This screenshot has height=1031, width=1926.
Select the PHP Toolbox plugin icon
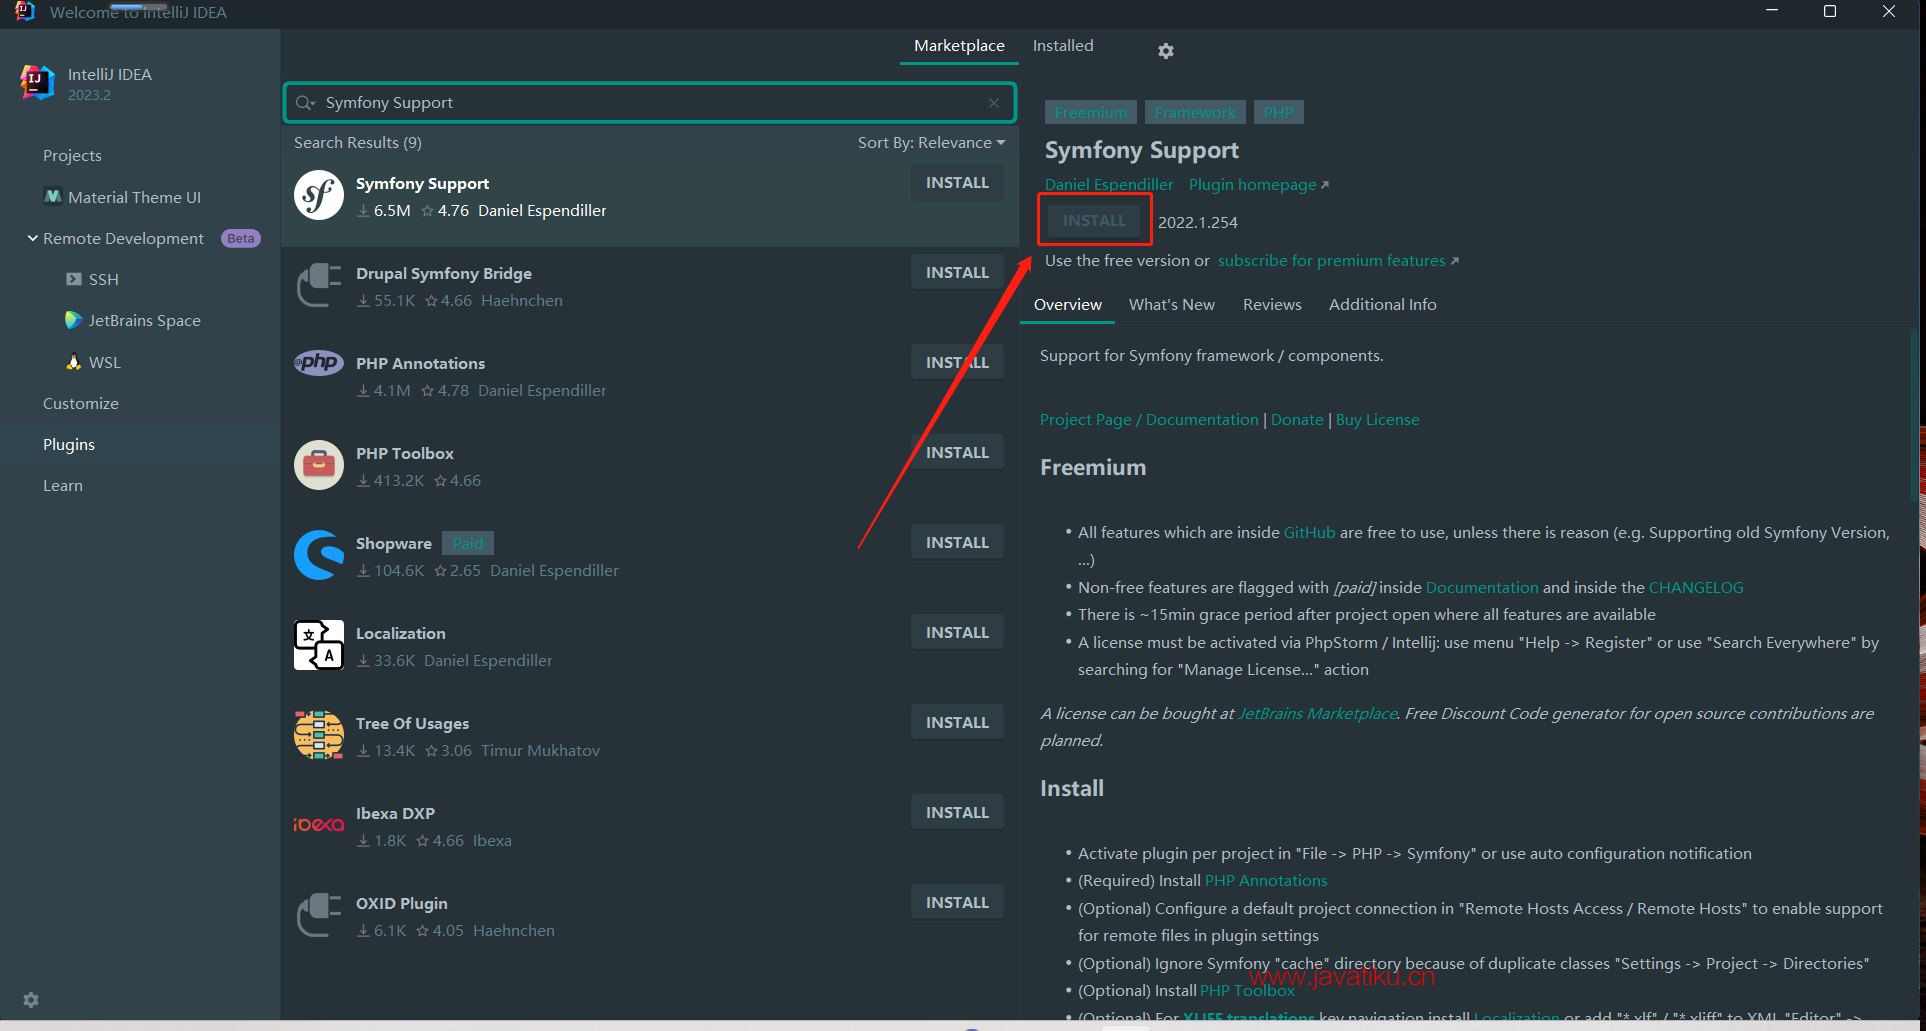(319, 466)
